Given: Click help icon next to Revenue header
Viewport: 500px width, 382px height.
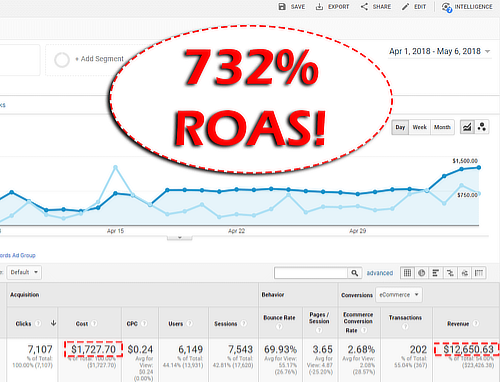Looking at the screenshot, I should point(476,323).
